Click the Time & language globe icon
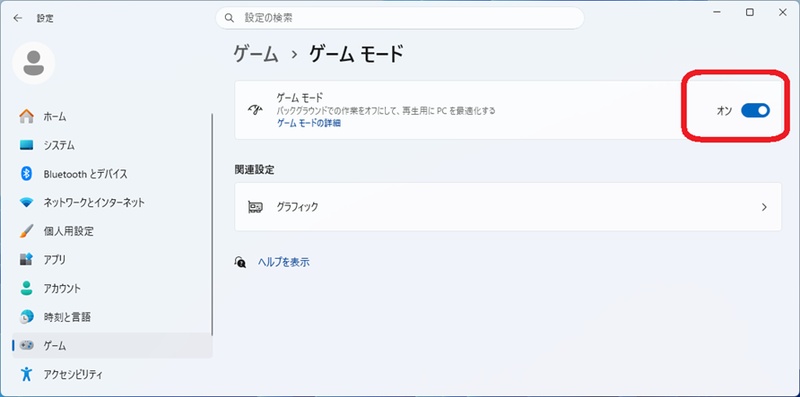800x397 pixels. pyautogui.click(x=27, y=317)
